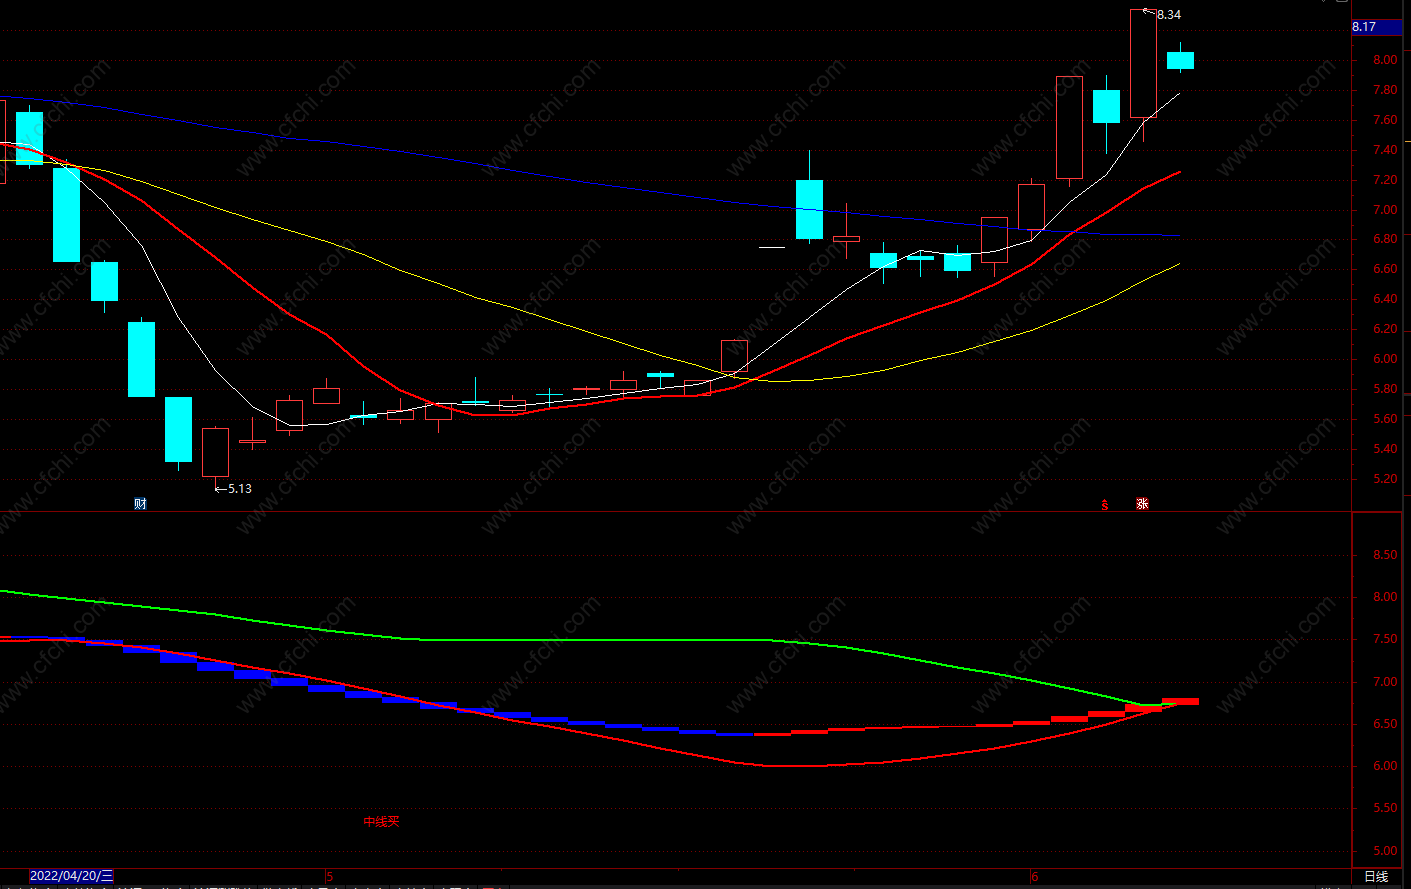Click the 8.34 high price label

pos(1168,15)
